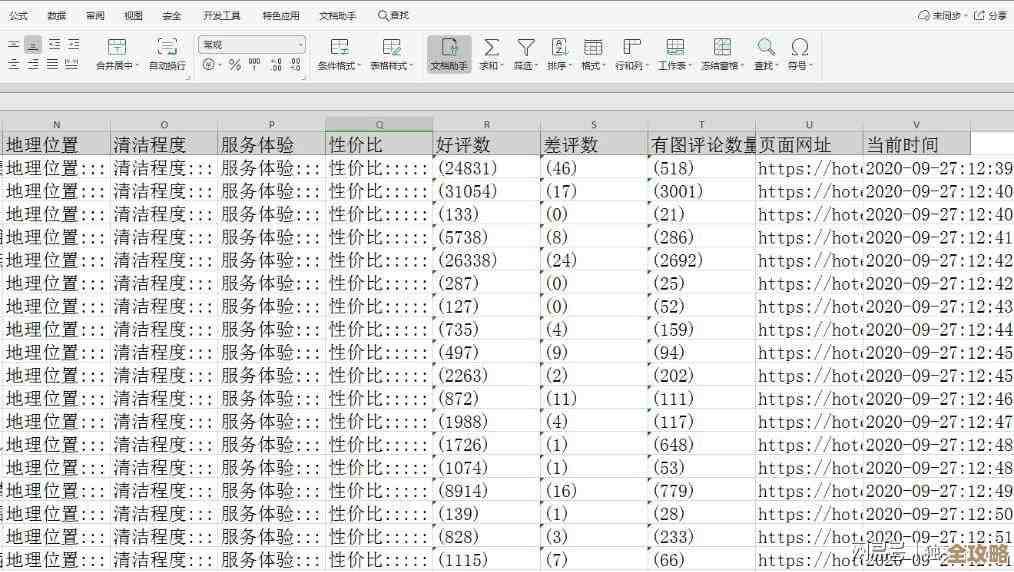
Task: Select the 好评数 header cell
Action: point(486,144)
